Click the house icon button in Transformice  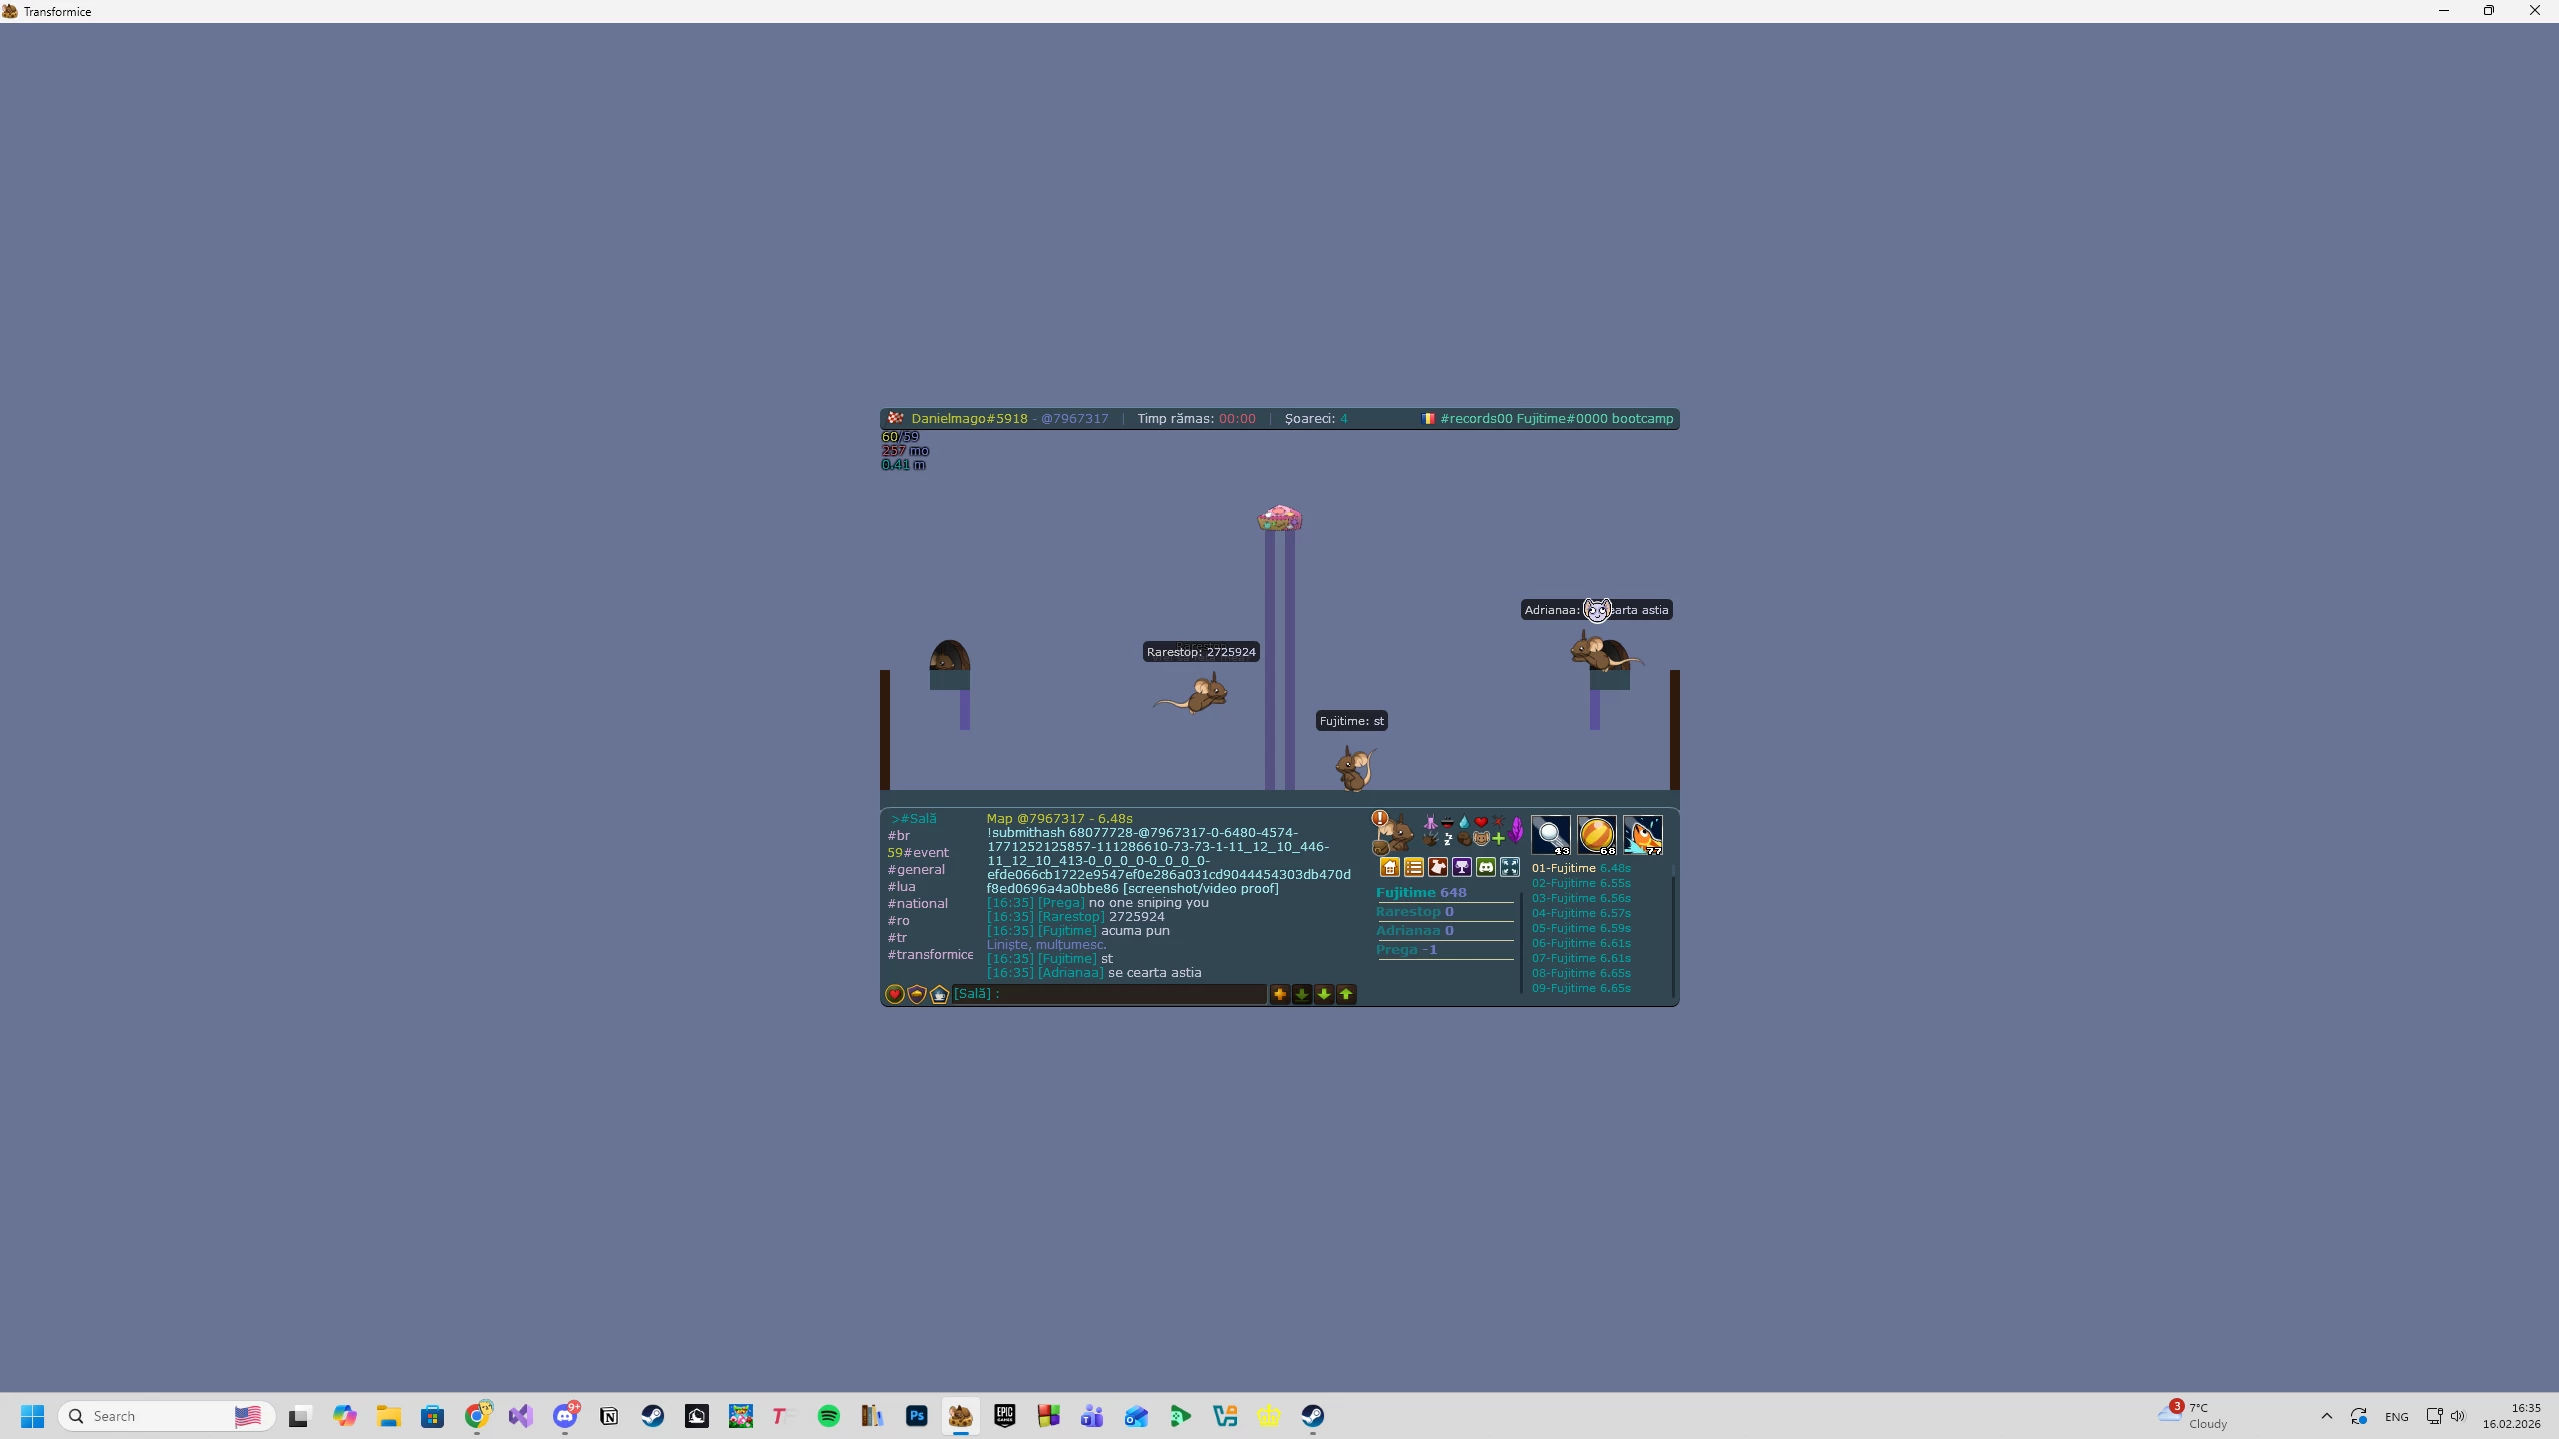[x=1389, y=867]
